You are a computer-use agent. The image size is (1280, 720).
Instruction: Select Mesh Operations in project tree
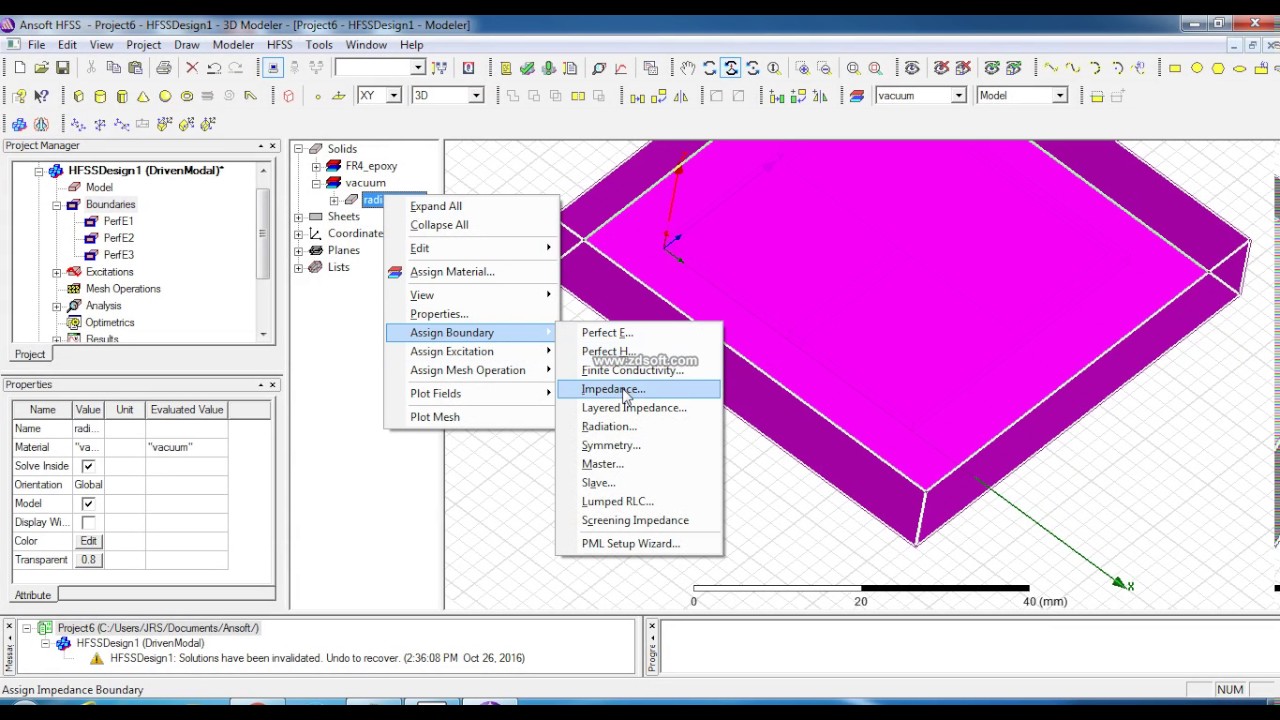click(x=123, y=289)
